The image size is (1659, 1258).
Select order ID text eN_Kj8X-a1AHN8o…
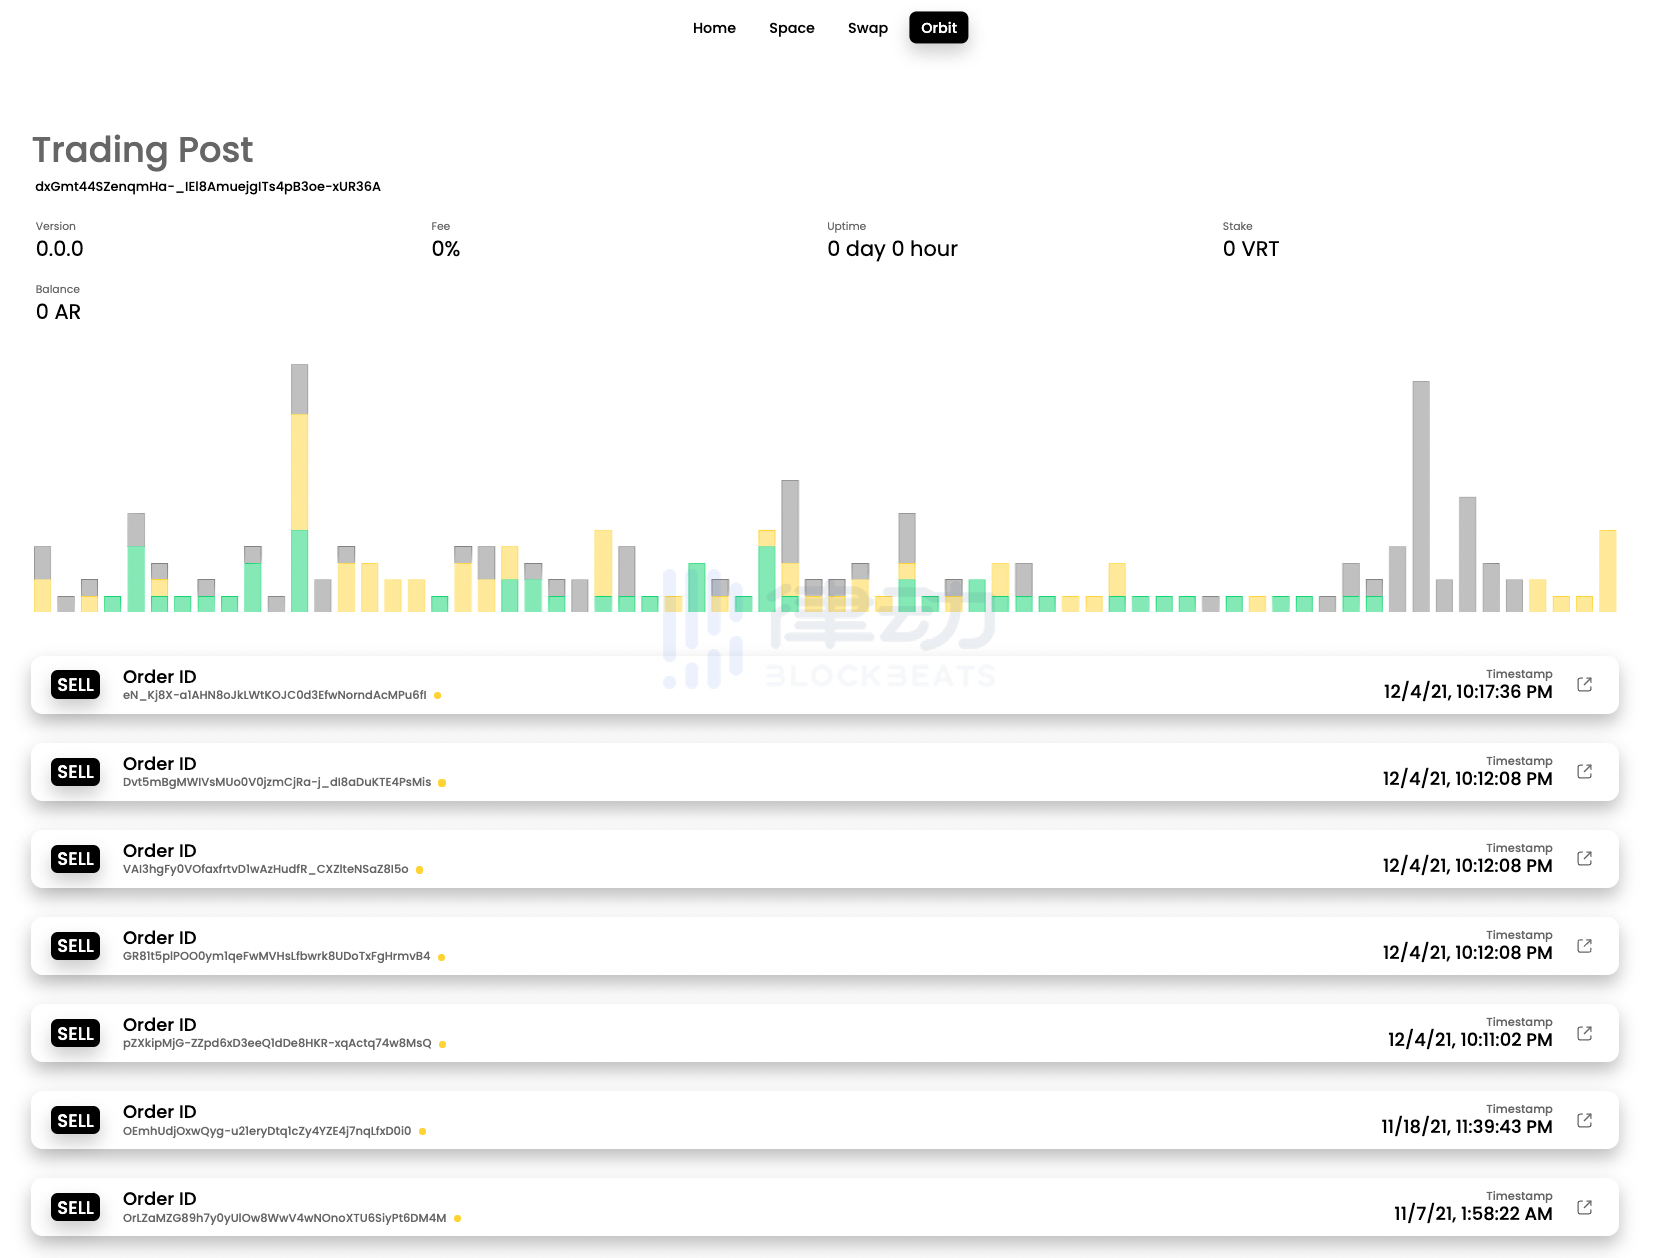[275, 695]
